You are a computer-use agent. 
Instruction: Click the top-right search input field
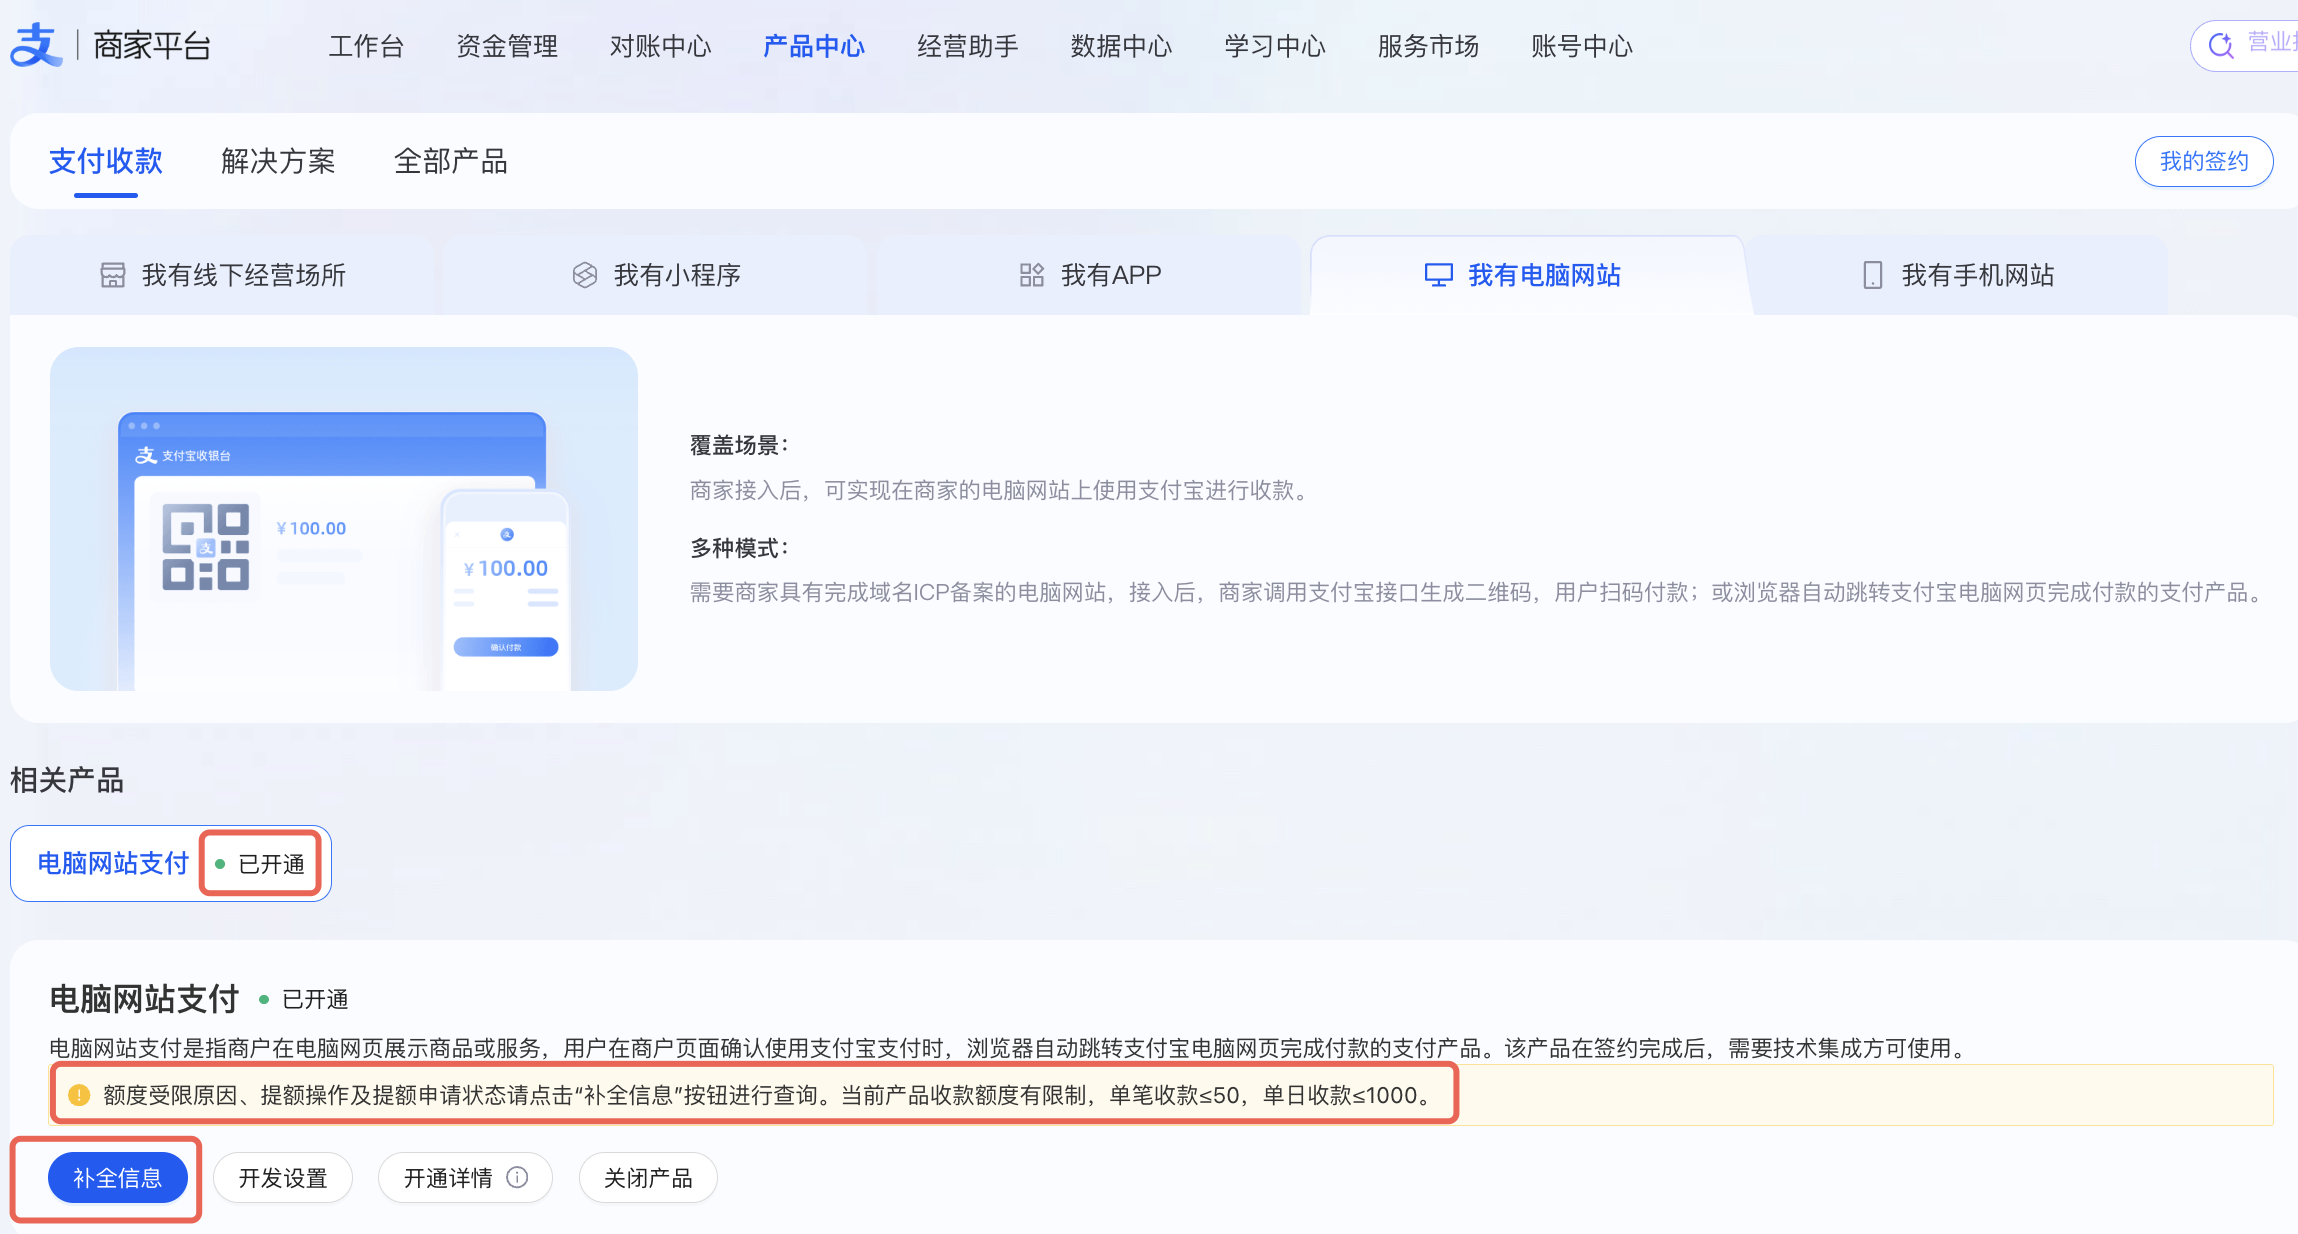[x=2246, y=45]
